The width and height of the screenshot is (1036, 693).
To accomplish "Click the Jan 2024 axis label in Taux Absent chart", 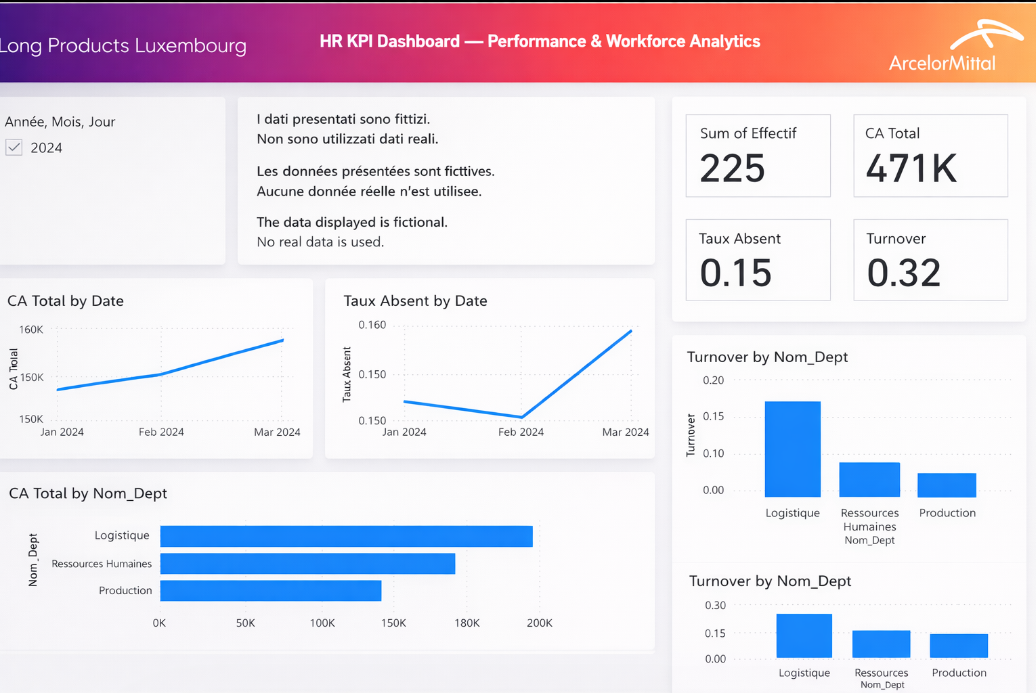I will (x=403, y=432).
